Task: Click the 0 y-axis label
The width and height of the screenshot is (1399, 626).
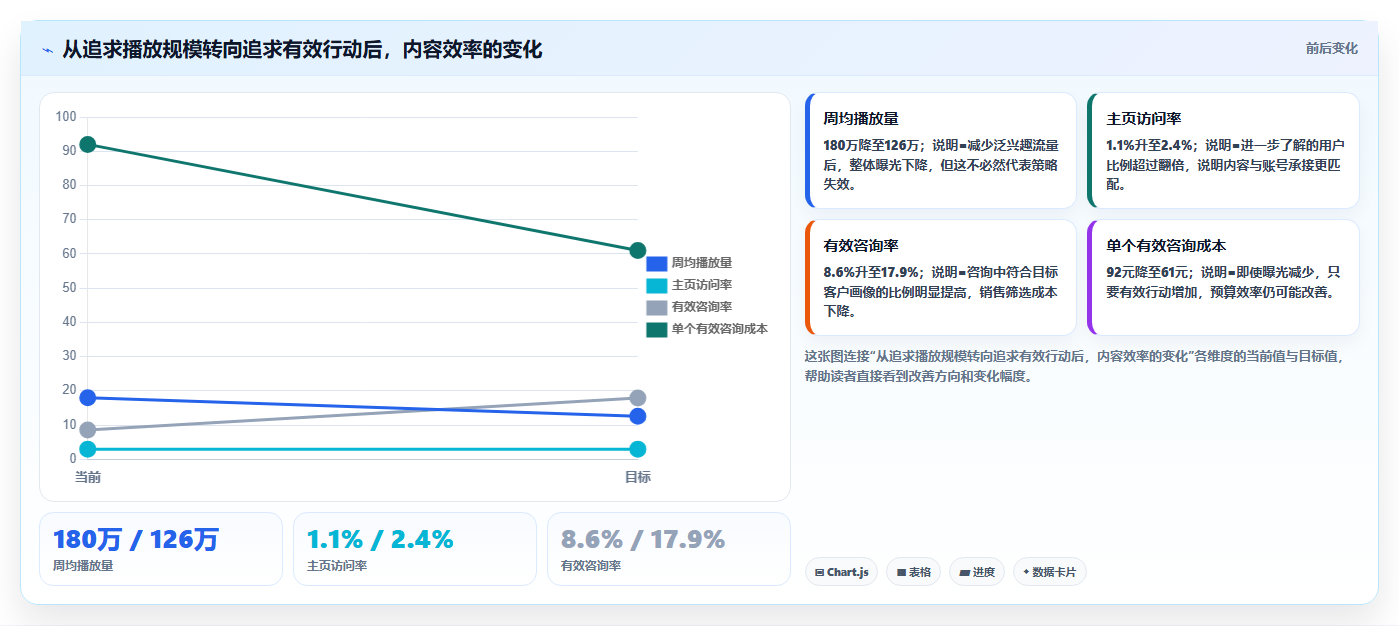Action: [x=72, y=459]
